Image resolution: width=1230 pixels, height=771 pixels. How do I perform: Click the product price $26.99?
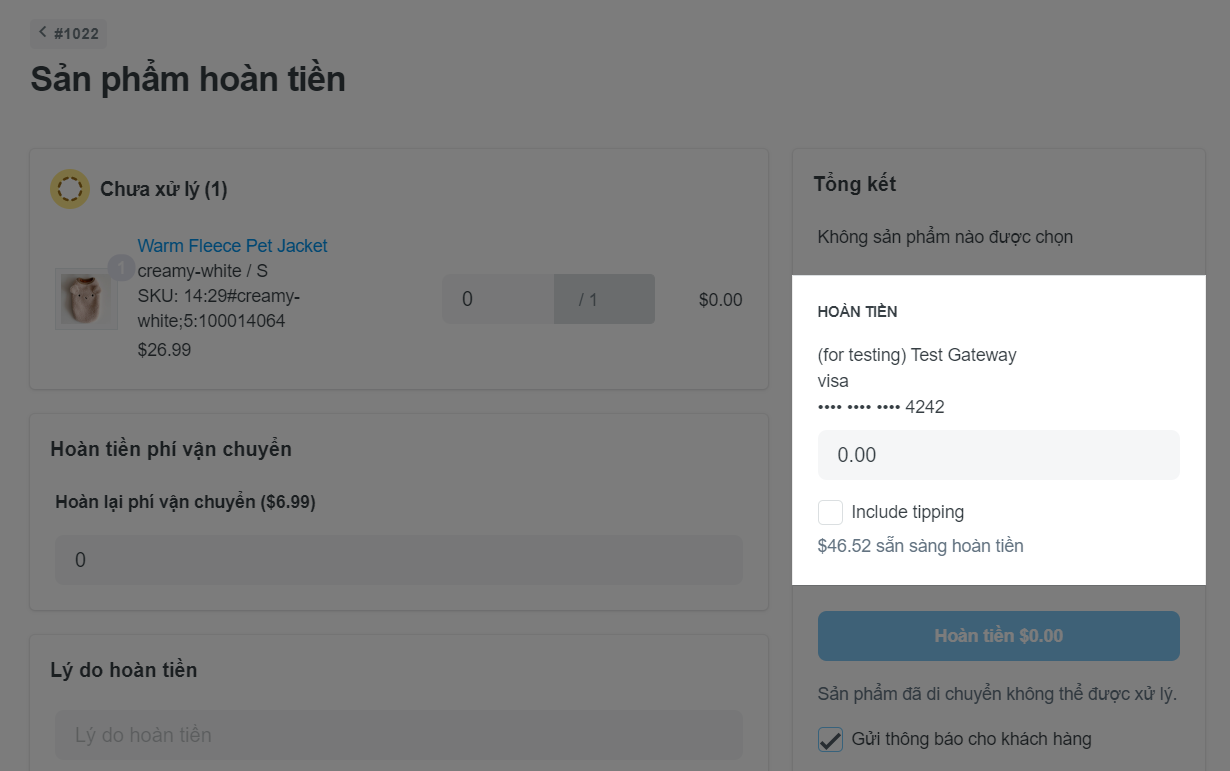click(164, 350)
